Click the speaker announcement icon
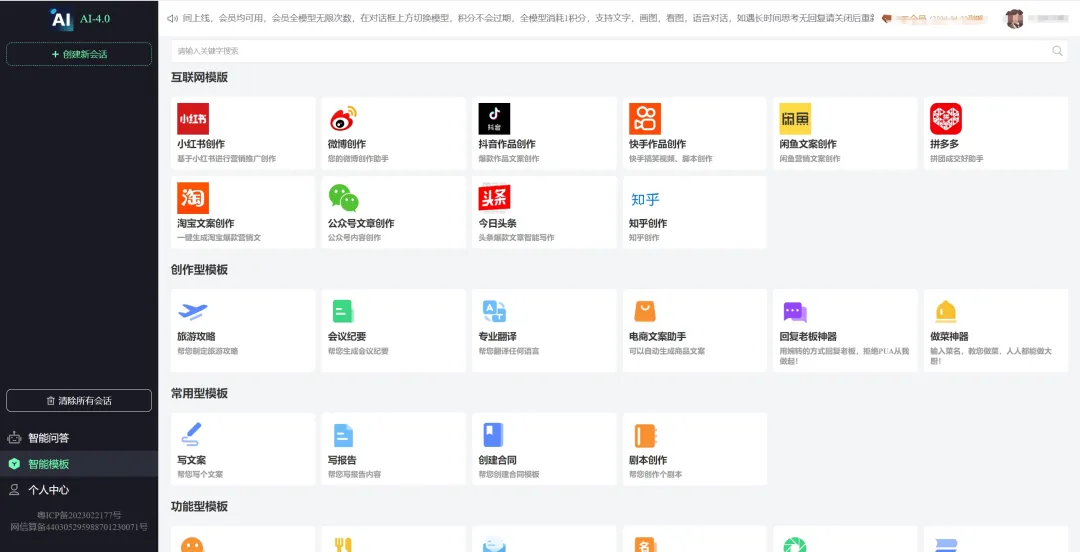 [172, 18]
